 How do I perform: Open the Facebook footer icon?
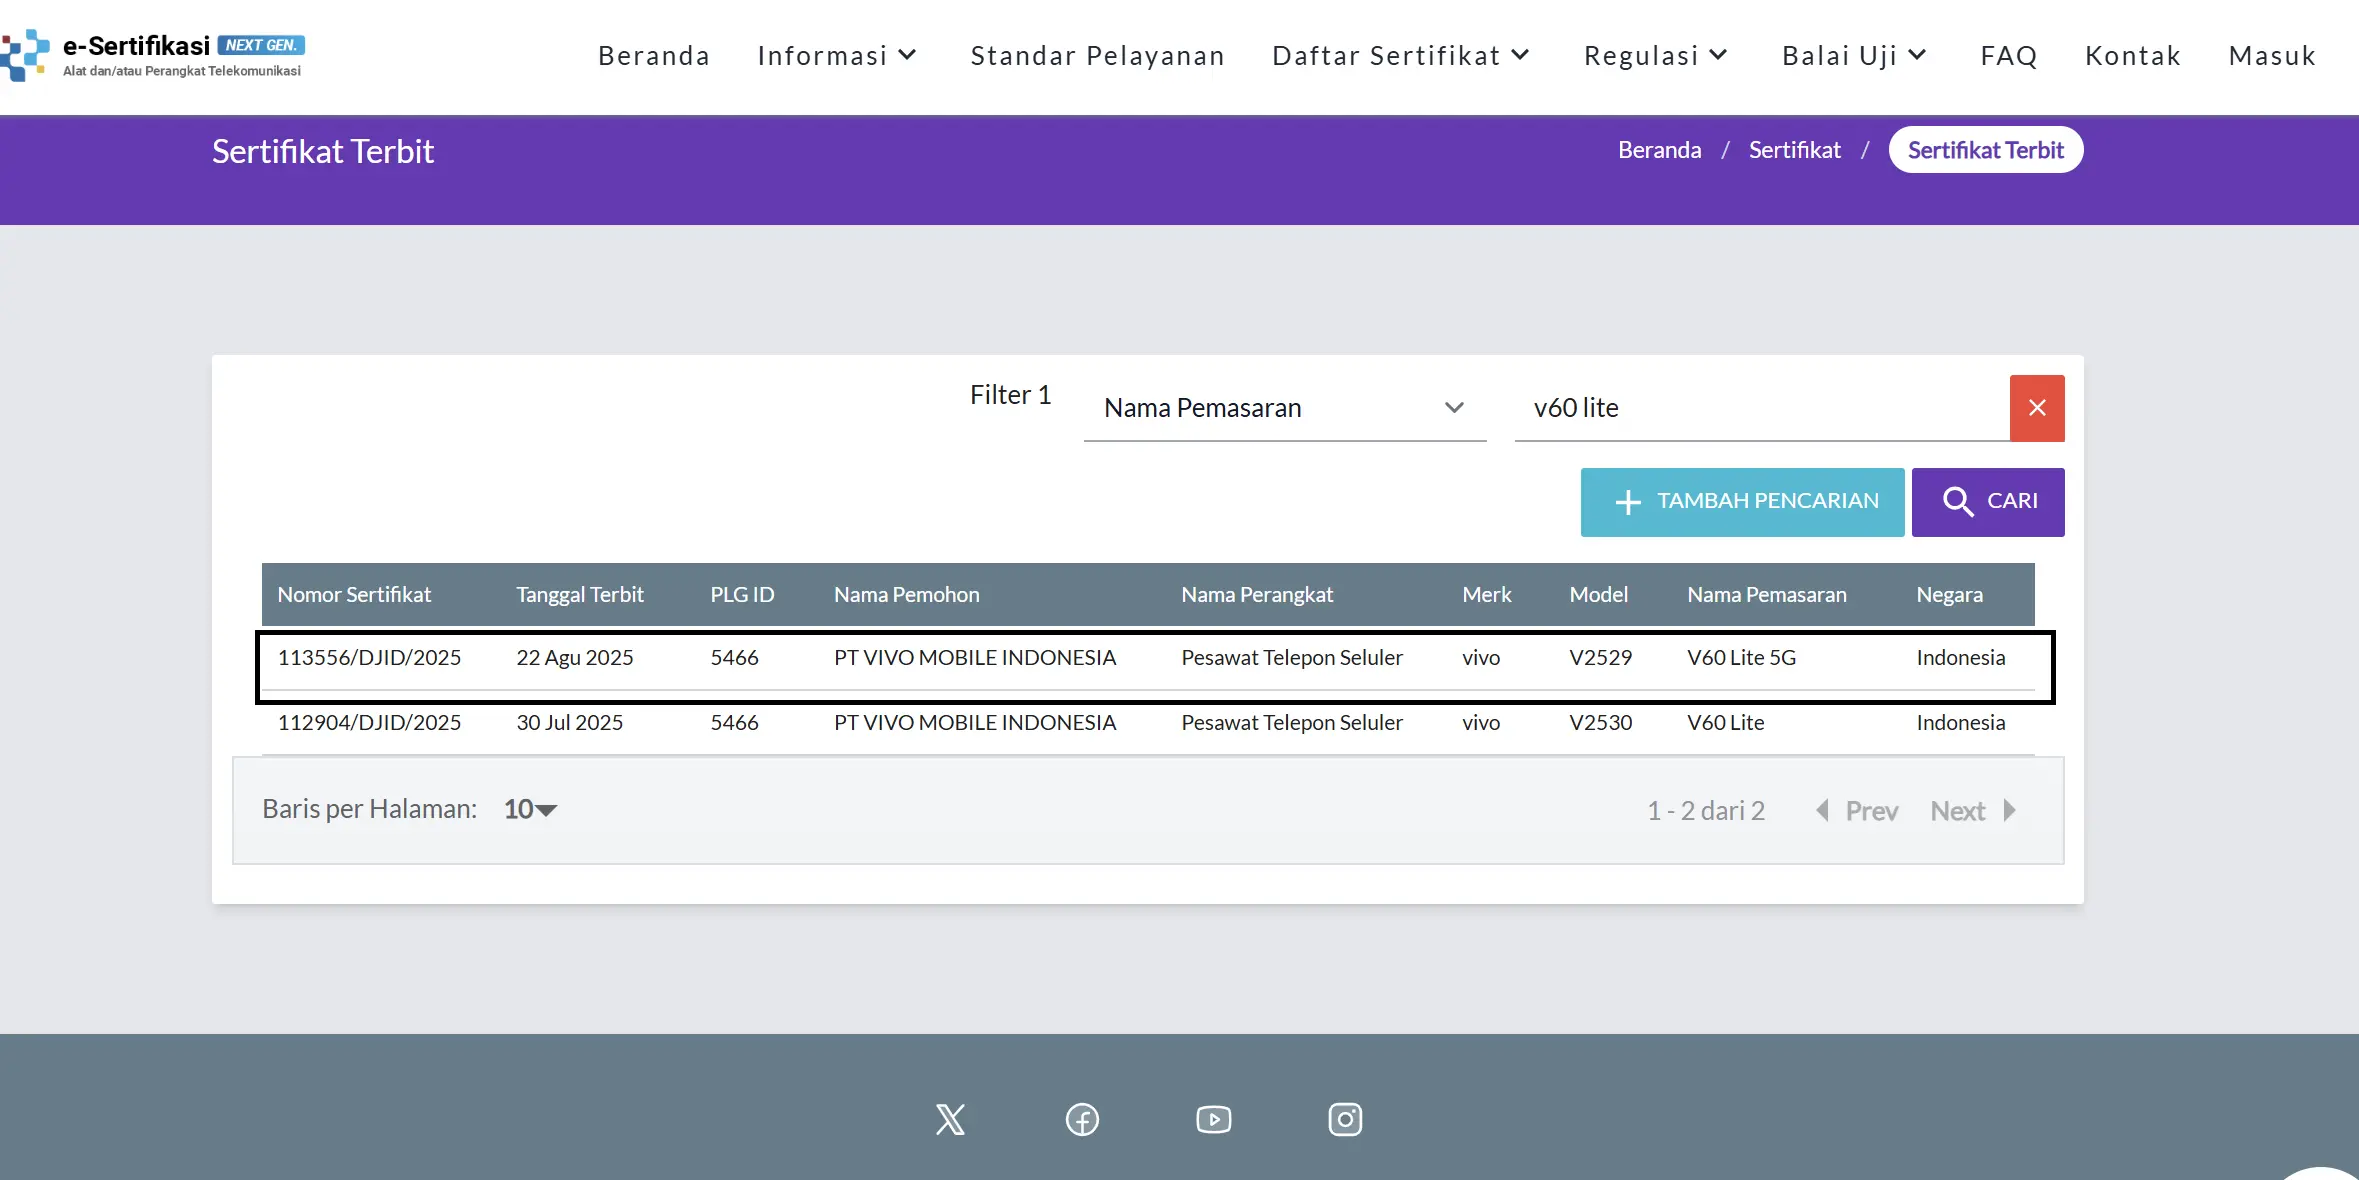point(1082,1119)
